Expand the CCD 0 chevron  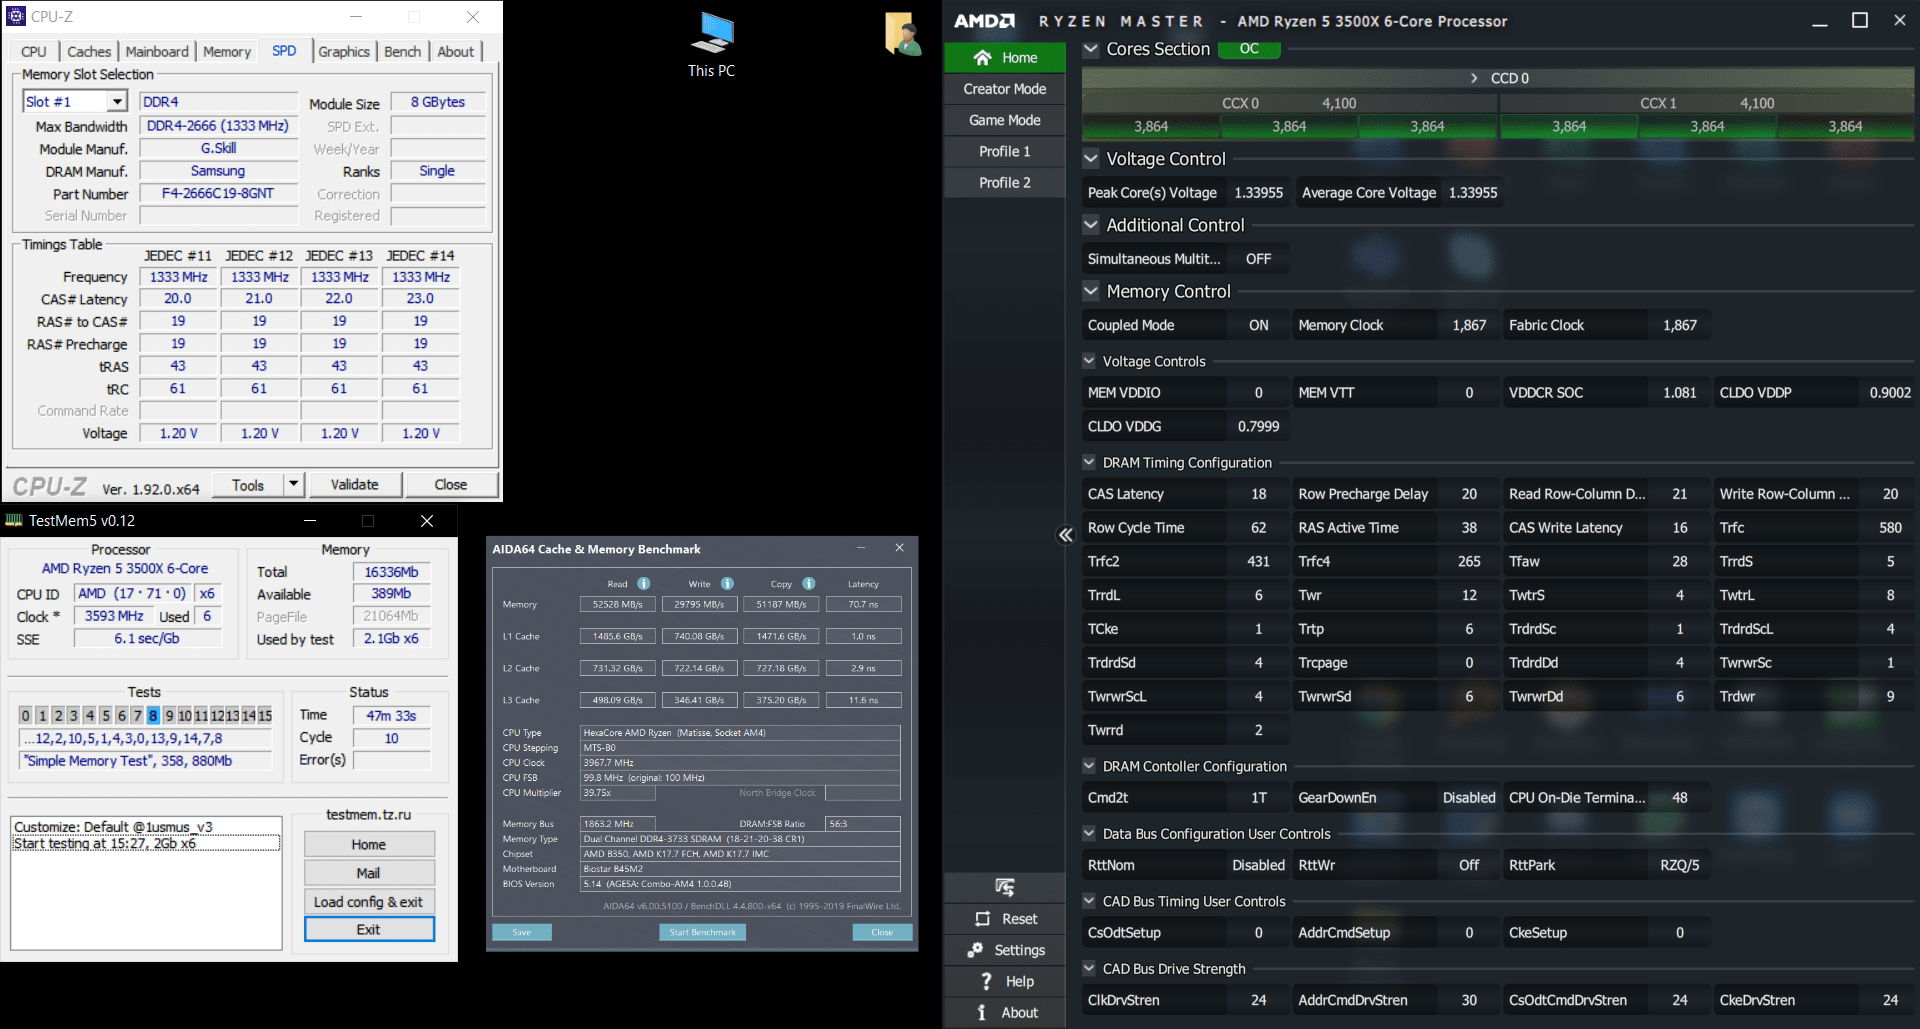1473,78
